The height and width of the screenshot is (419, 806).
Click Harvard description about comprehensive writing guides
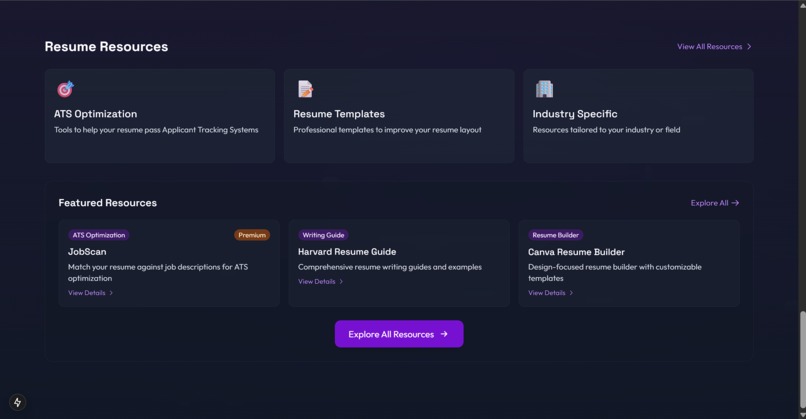[x=390, y=267]
